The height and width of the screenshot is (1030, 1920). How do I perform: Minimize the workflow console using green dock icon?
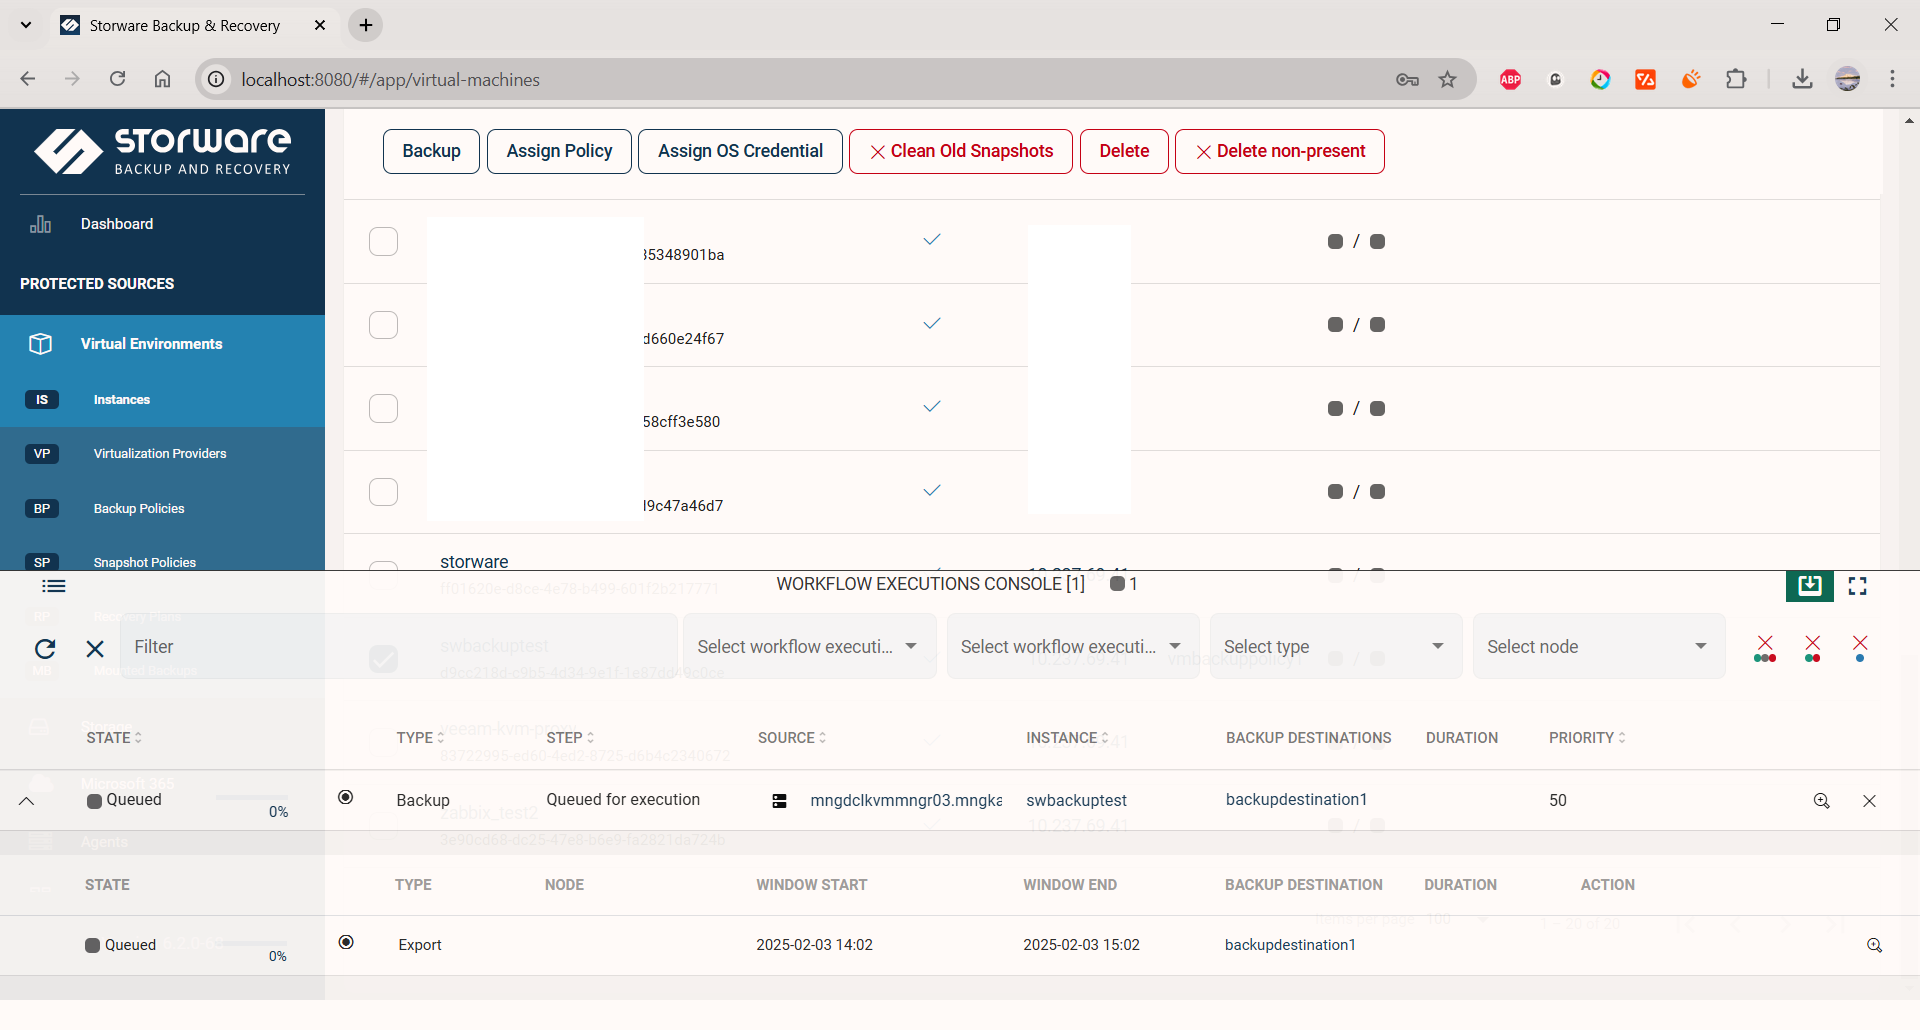point(1809,586)
